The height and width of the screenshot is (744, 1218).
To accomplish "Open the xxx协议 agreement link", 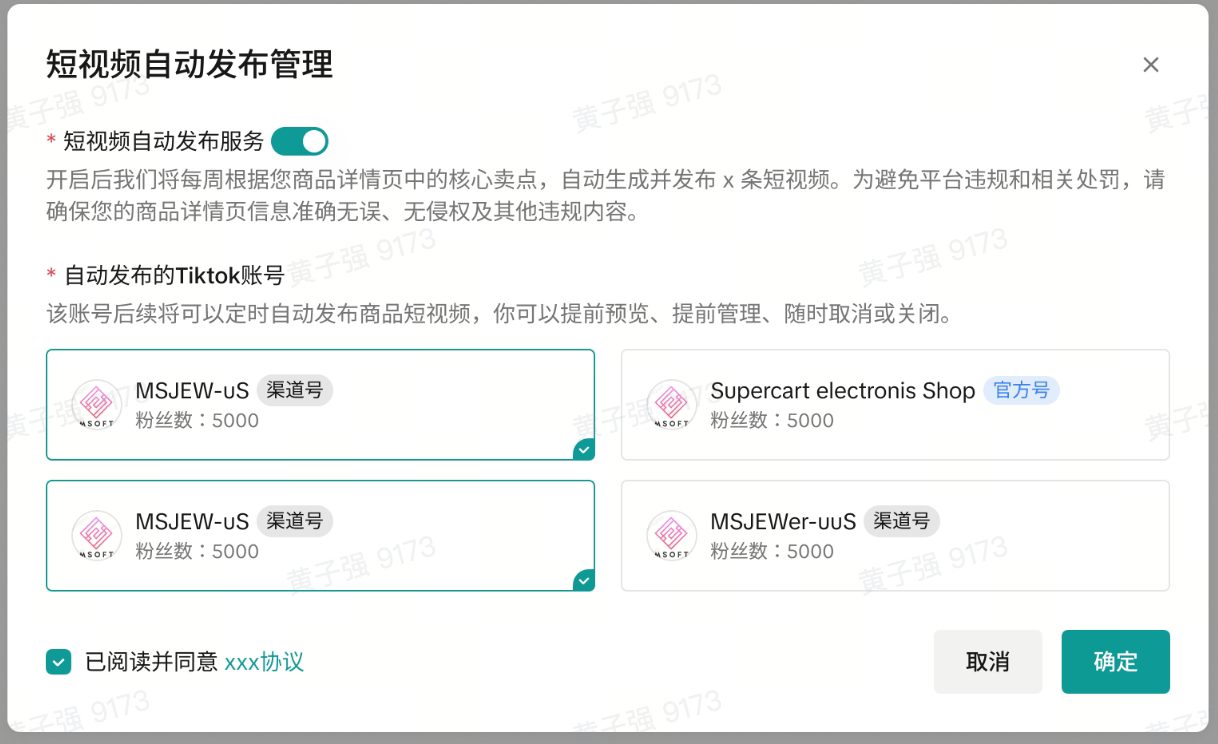I will coord(264,661).
